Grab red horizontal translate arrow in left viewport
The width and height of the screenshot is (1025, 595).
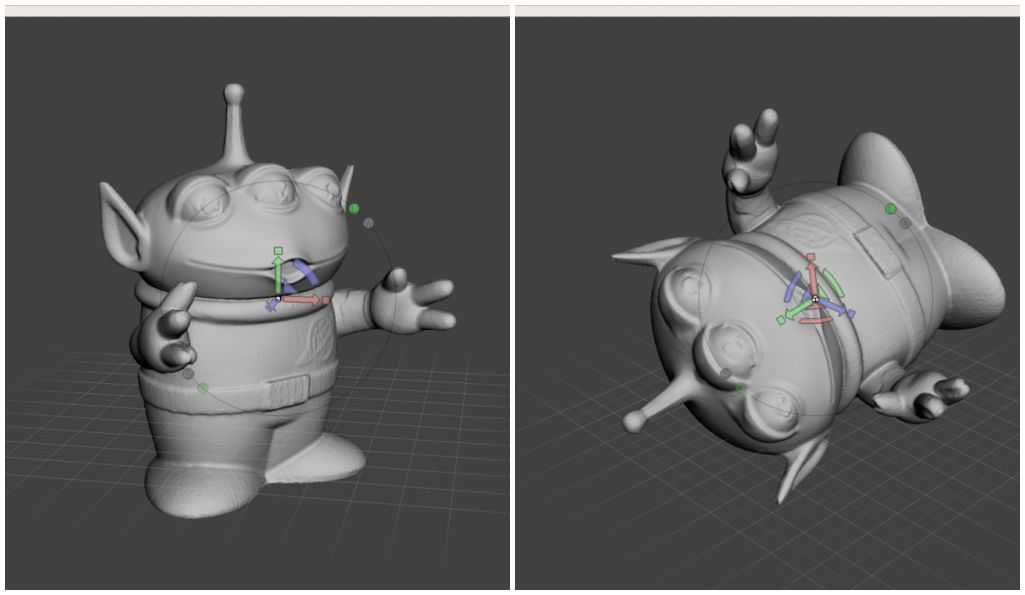pos(301,299)
